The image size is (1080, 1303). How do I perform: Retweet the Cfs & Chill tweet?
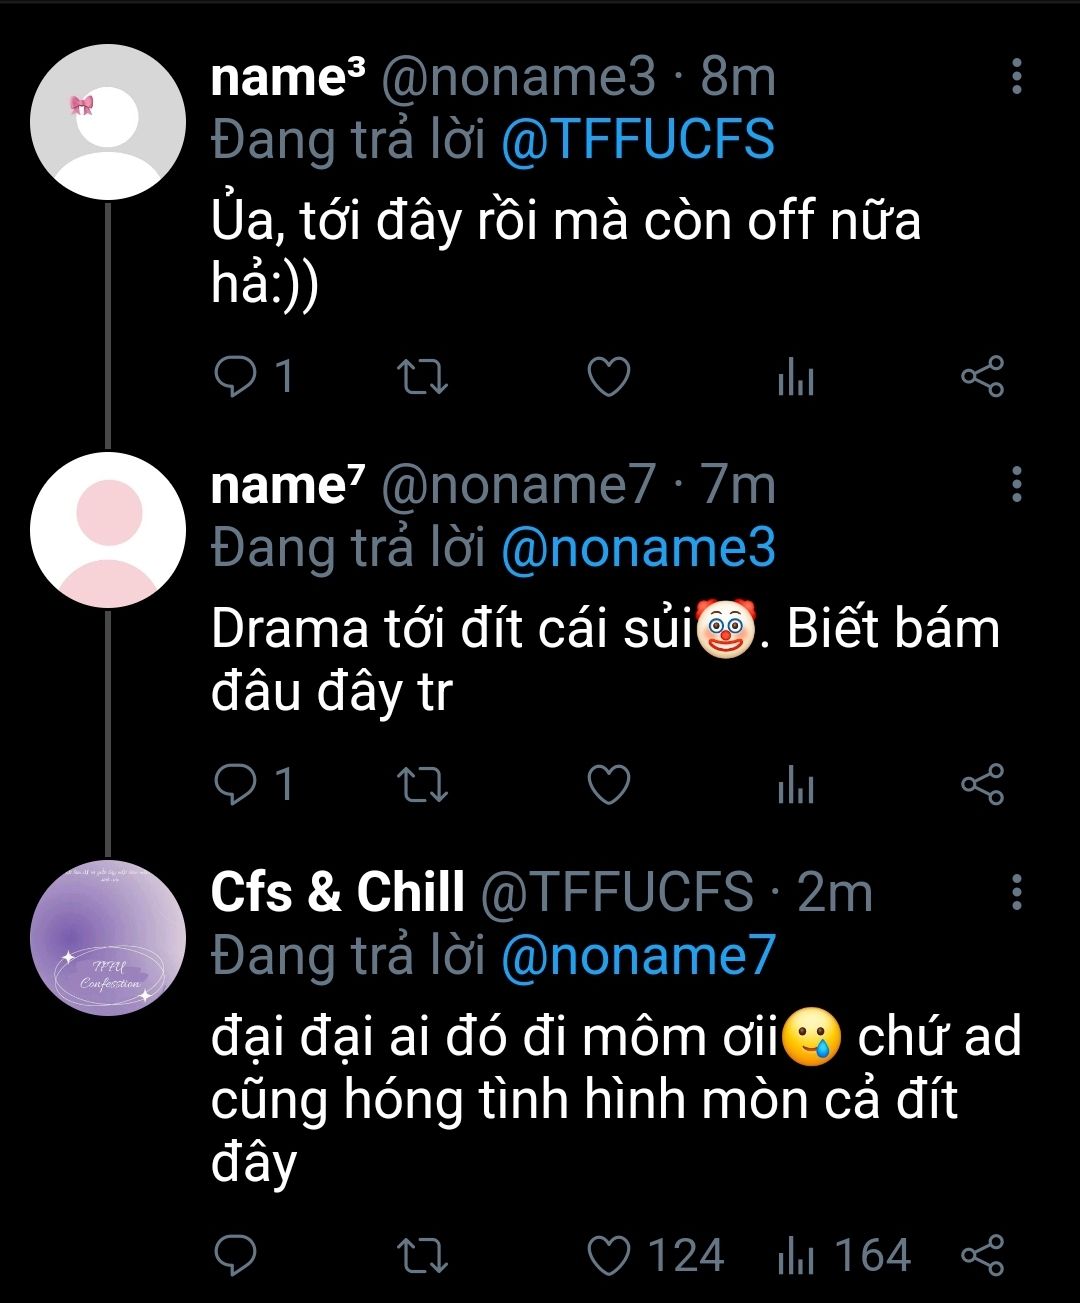point(422,1255)
